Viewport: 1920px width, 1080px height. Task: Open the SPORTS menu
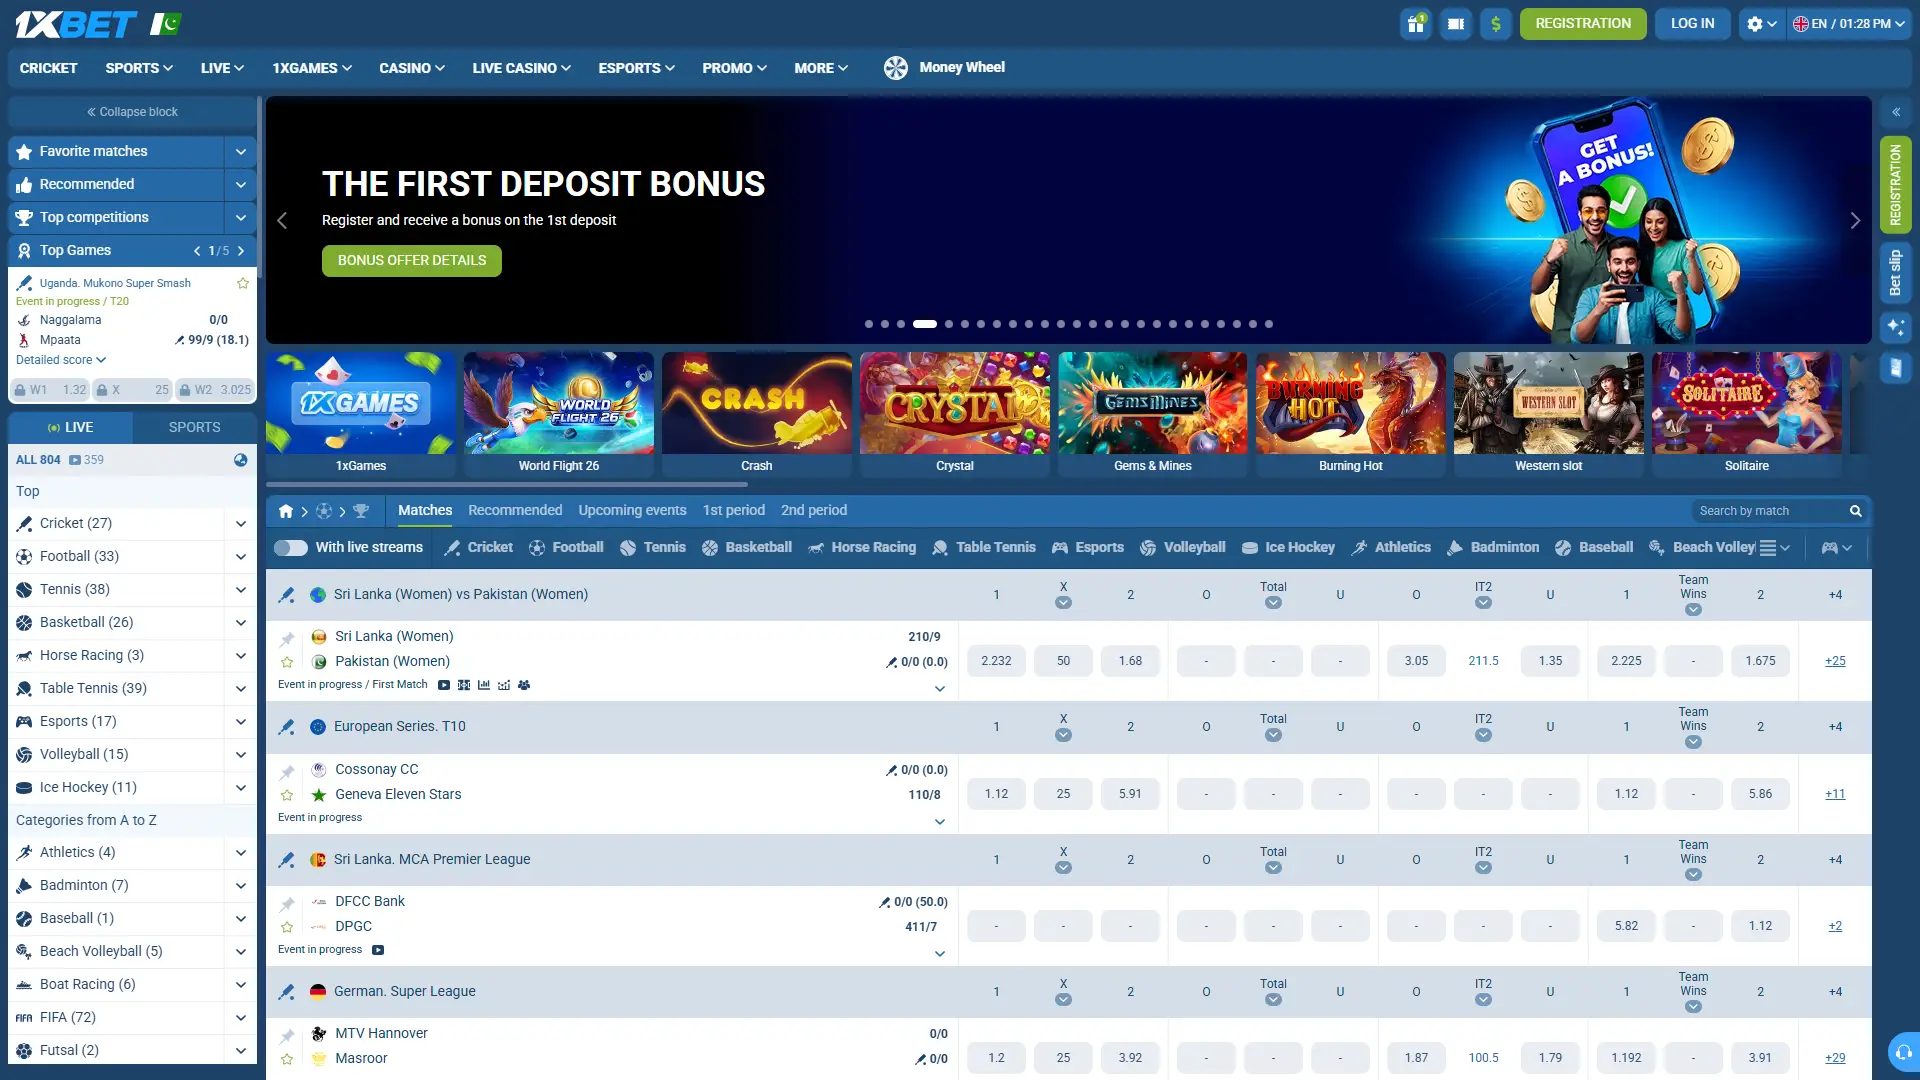tap(139, 68)
